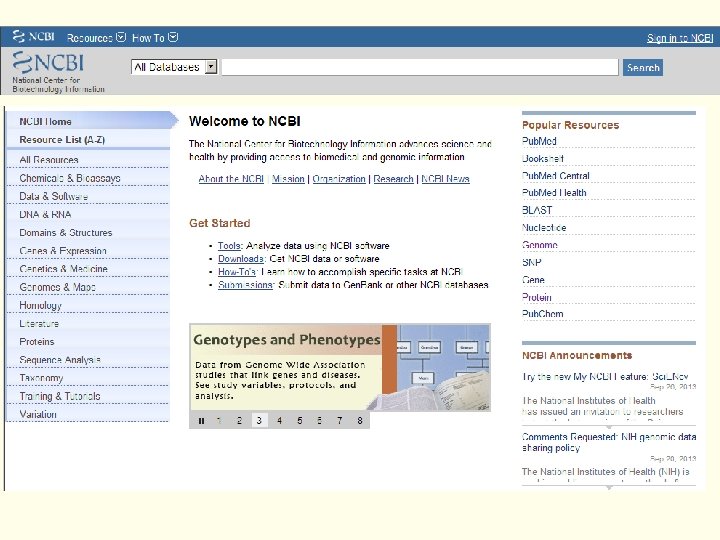Open Literature category
This screenshot has height=540, width=720.
pos(39,324)
